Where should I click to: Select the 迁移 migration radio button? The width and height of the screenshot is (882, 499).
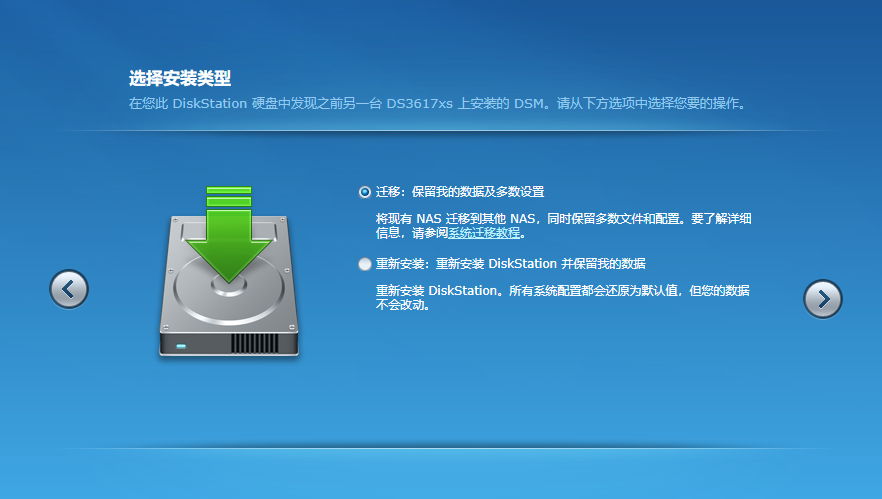[x=364, y=192]
